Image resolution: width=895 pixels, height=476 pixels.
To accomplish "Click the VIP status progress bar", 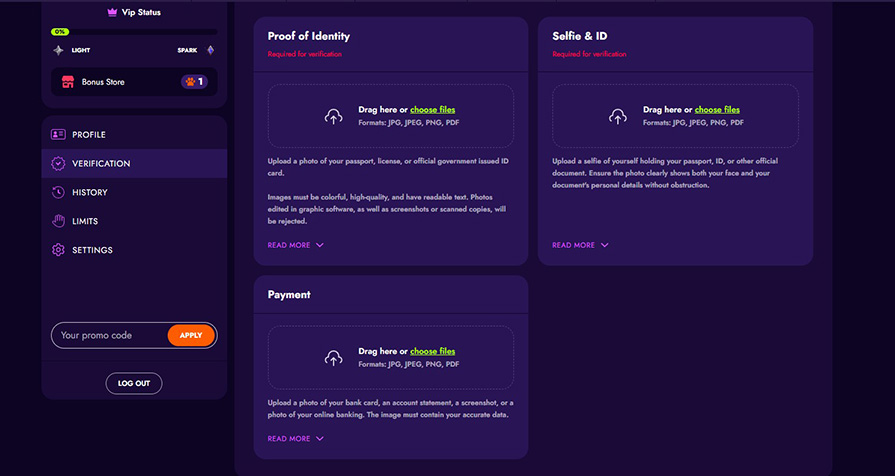I will click(134, 32).
